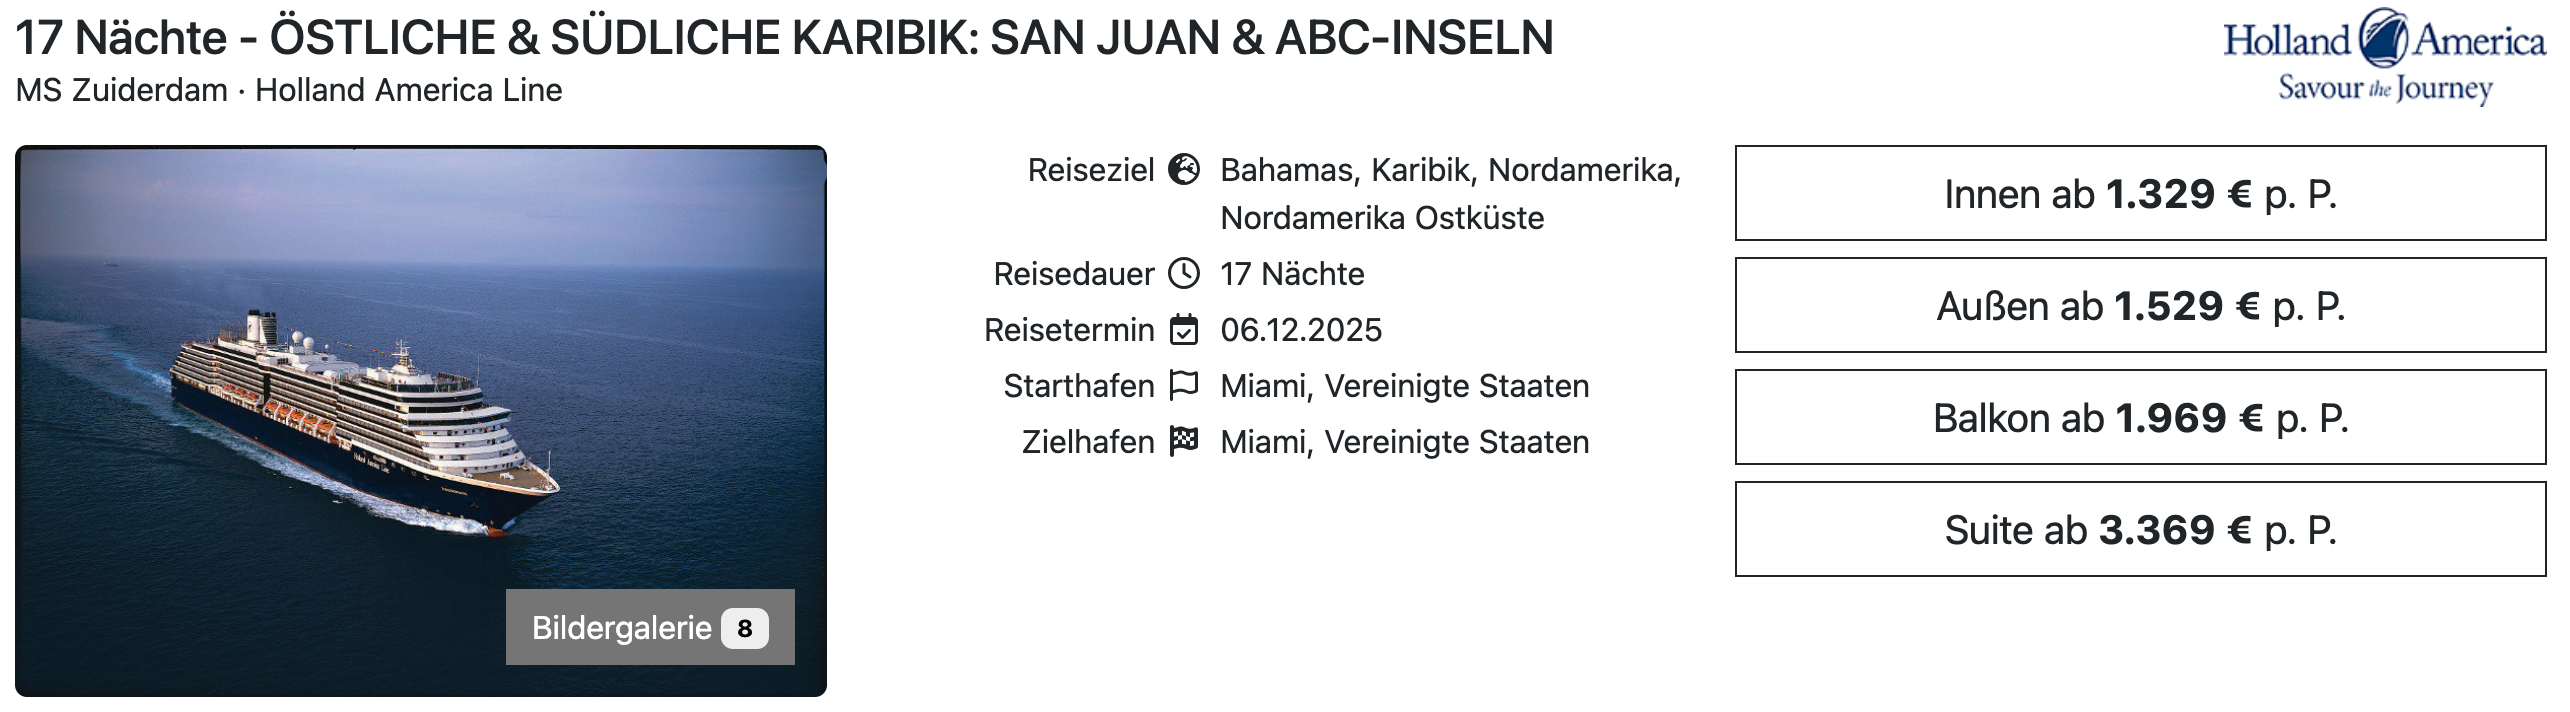2570x712 pixels.
Task: Click the flag icon beside Starthafen
Action: point(1184,385)
